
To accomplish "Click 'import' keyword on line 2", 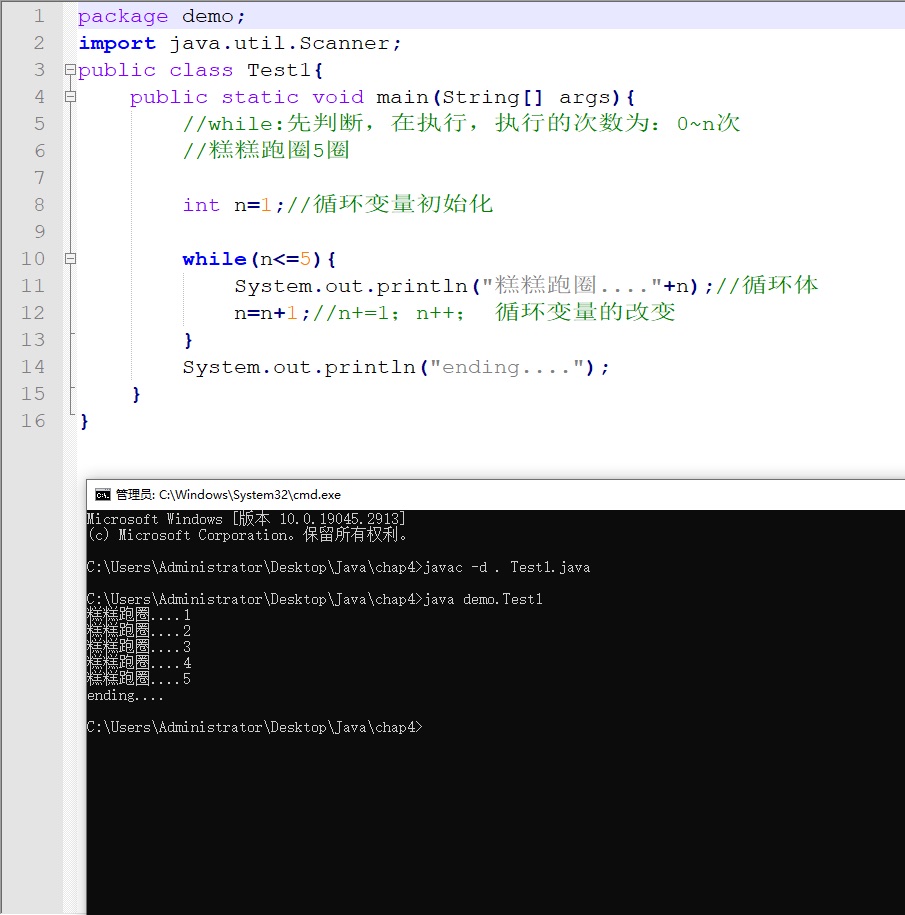I will click(x=117, y=43).
